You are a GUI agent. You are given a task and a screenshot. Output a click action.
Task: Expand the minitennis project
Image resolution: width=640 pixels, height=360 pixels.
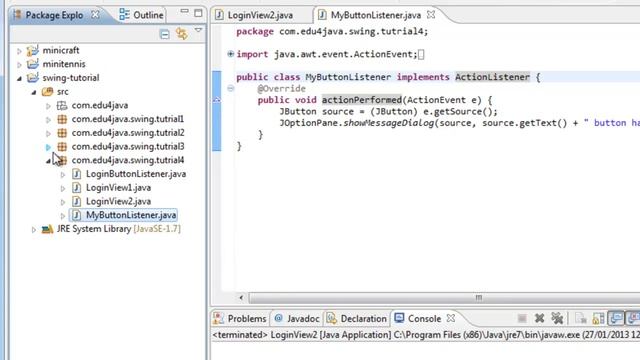click(x=19, y=64)
